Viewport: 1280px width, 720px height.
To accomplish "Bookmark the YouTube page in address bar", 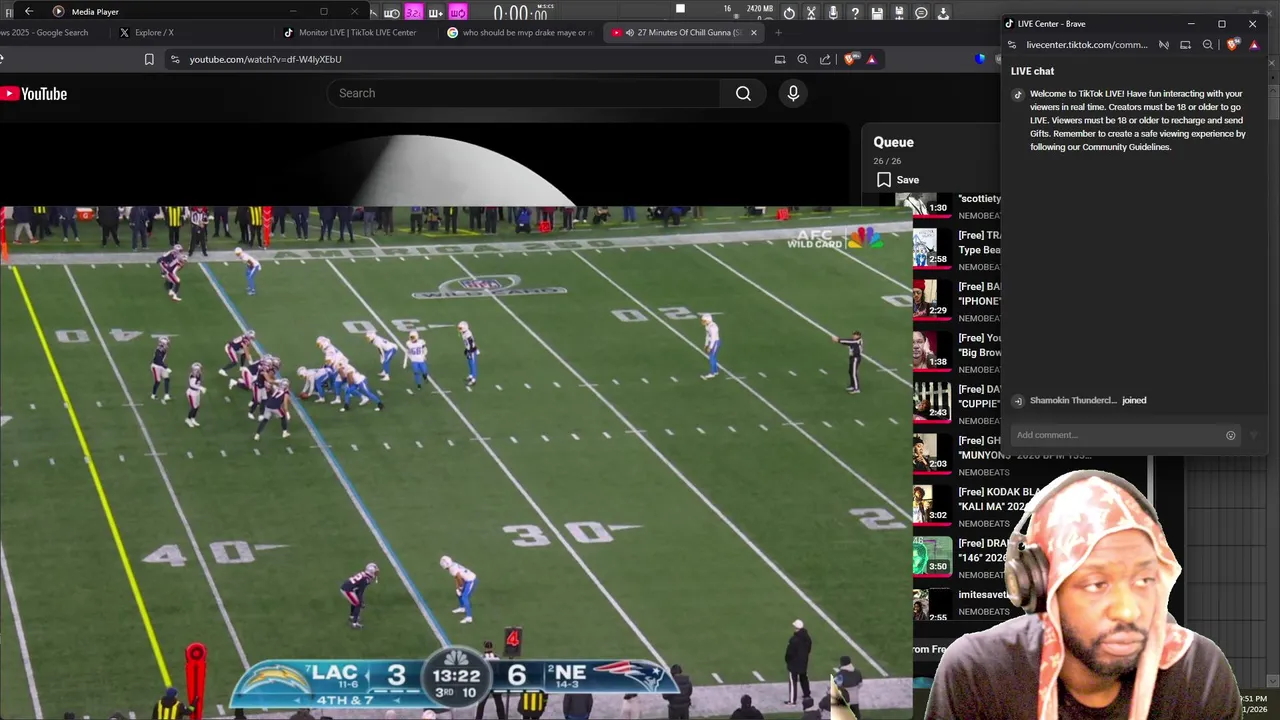I will click(x=149, y=59).
